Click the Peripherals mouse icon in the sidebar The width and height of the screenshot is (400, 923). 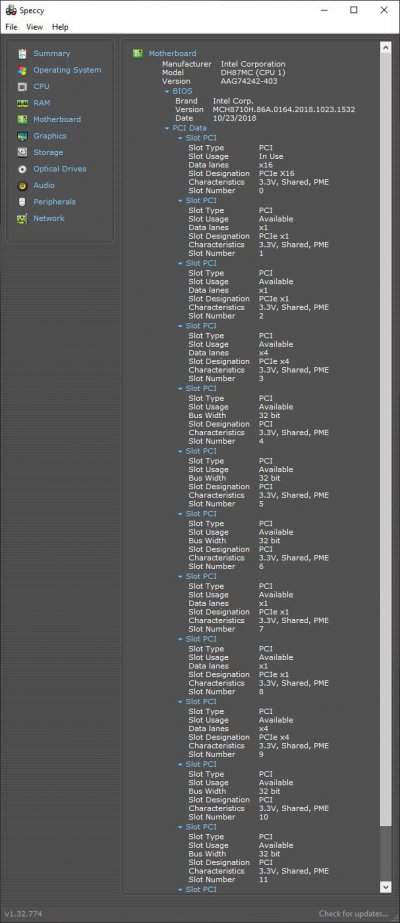pyautogui.click(x=22, y=202)
